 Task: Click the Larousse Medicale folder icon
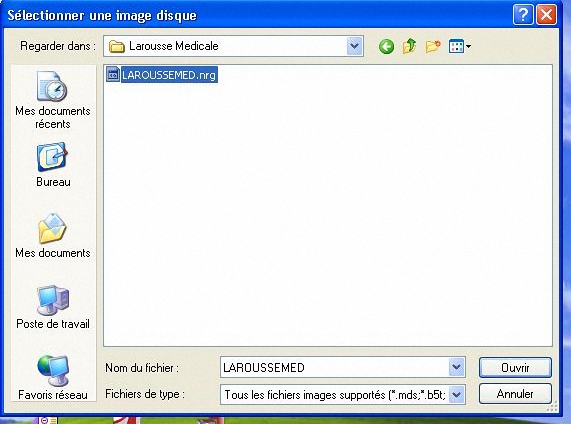coord(117,46)
